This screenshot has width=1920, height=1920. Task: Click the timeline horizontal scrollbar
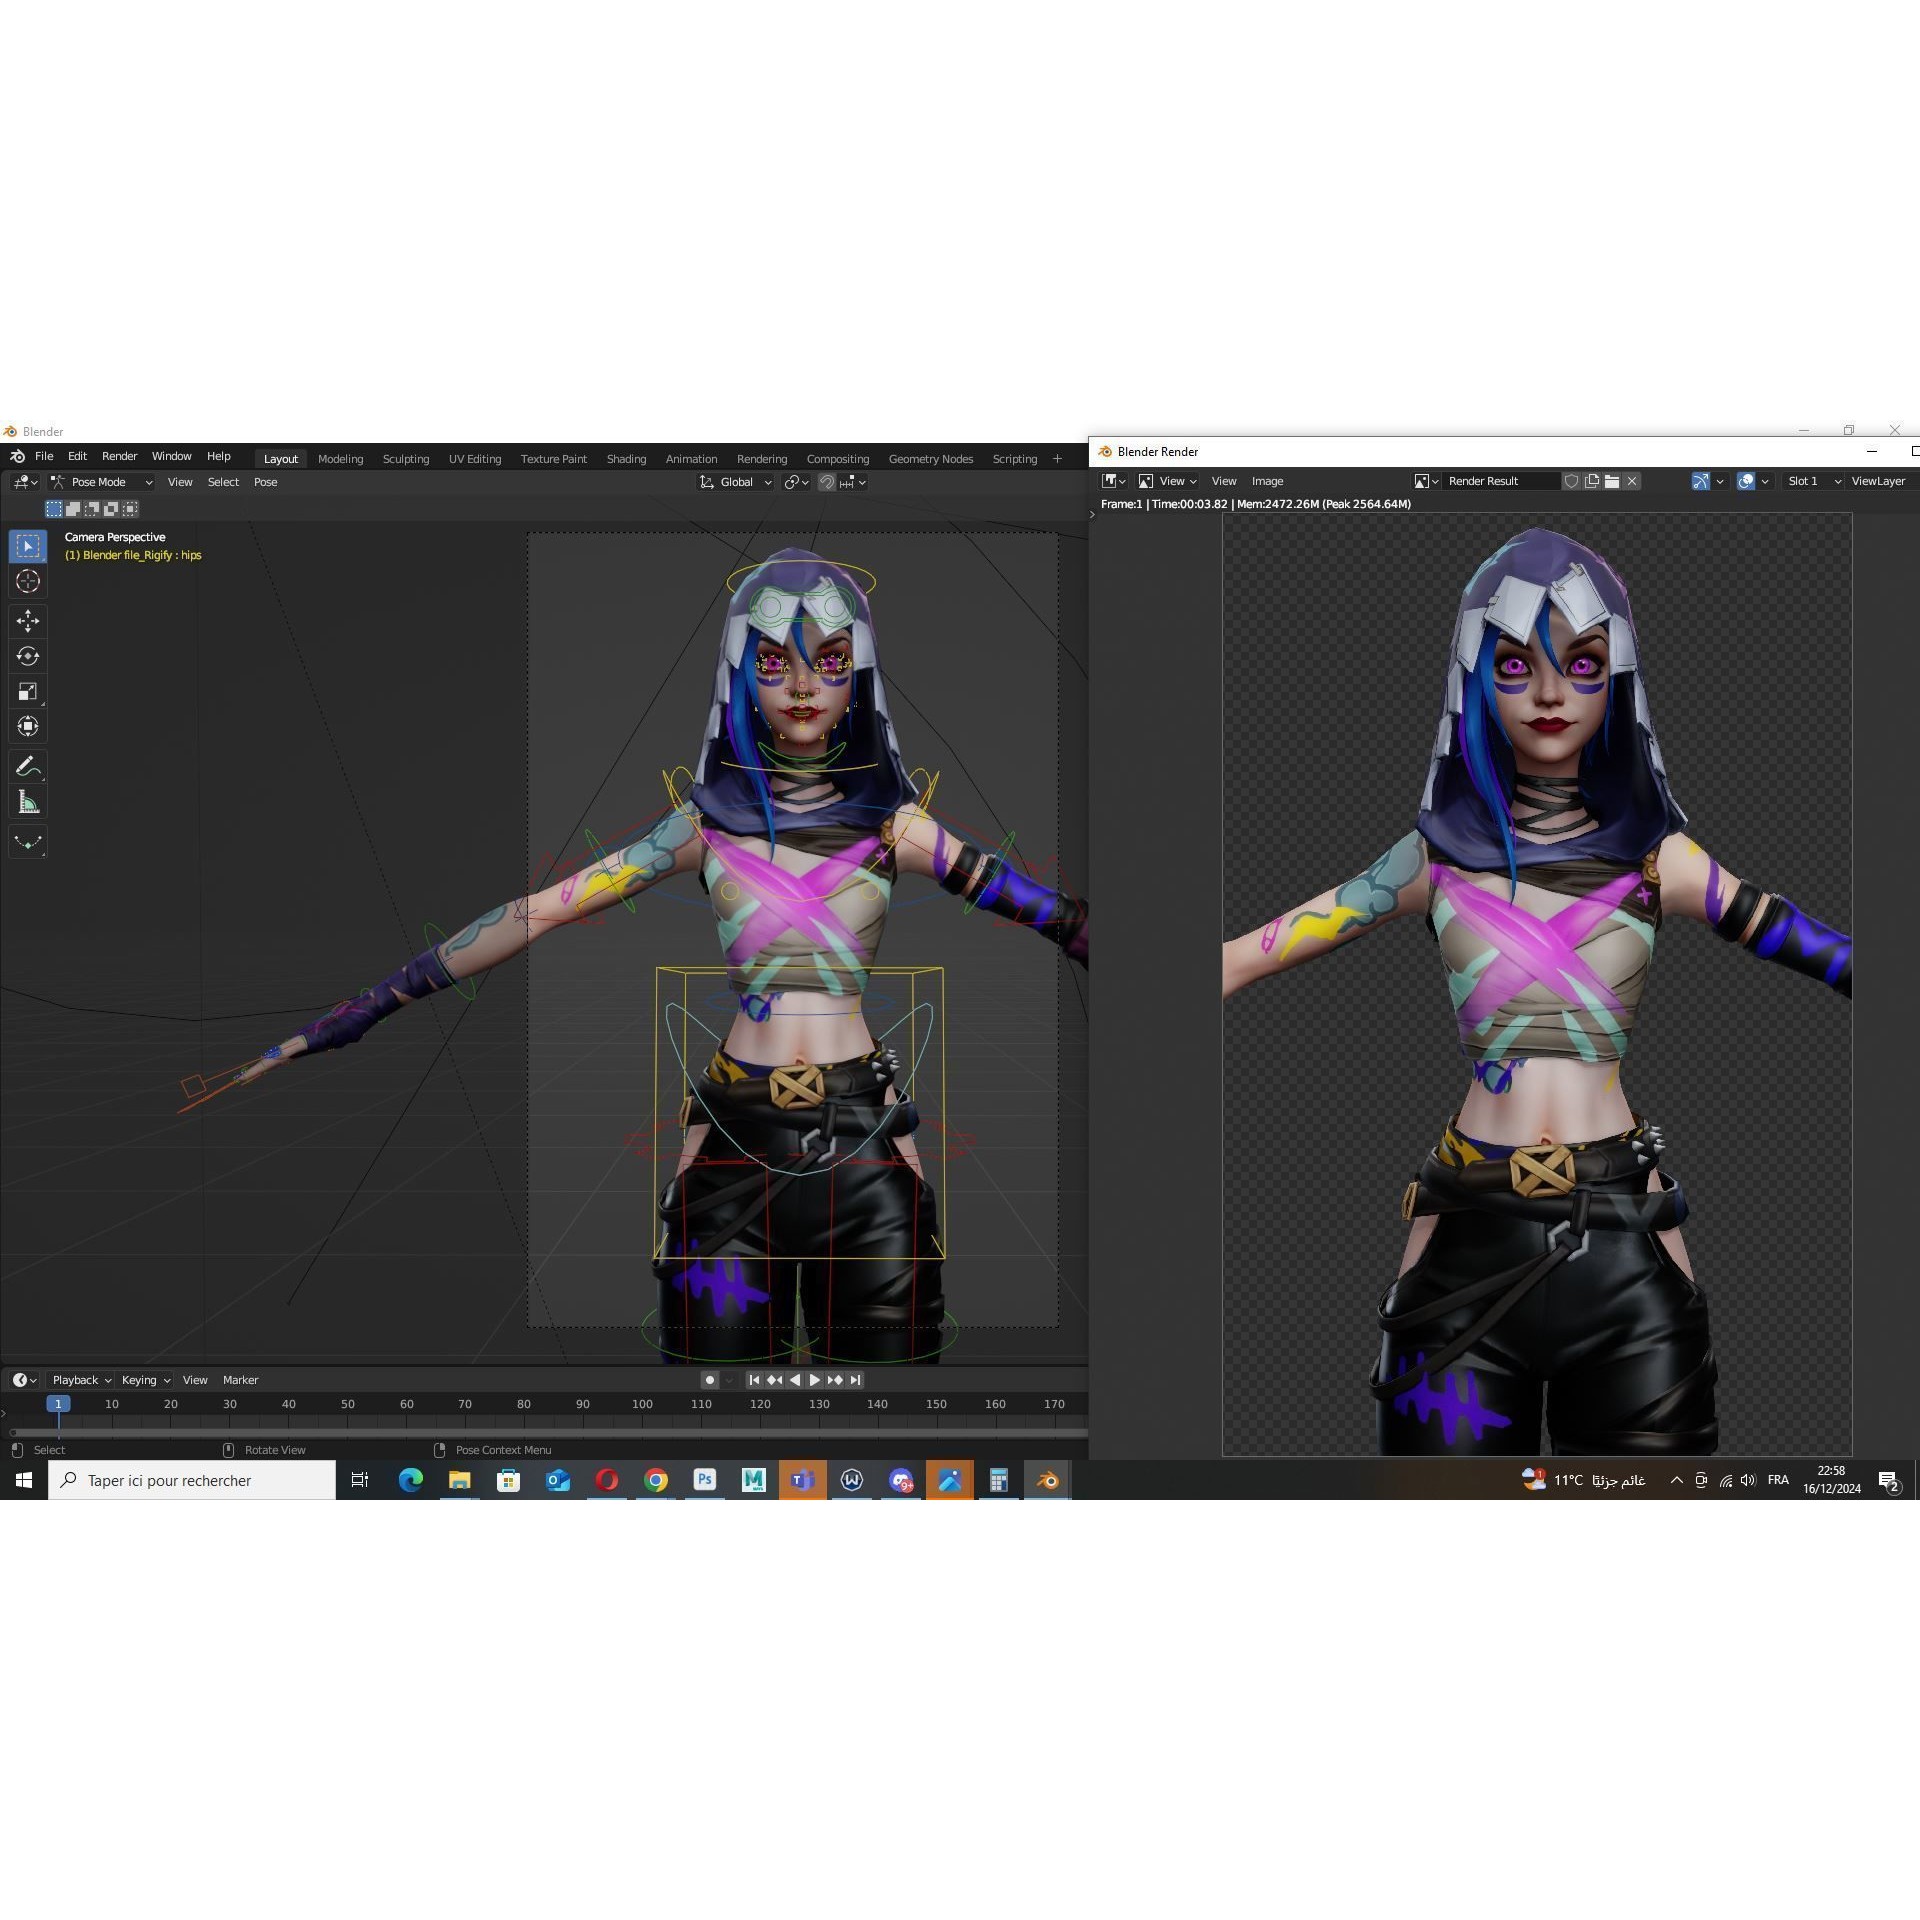[548, 1433]
